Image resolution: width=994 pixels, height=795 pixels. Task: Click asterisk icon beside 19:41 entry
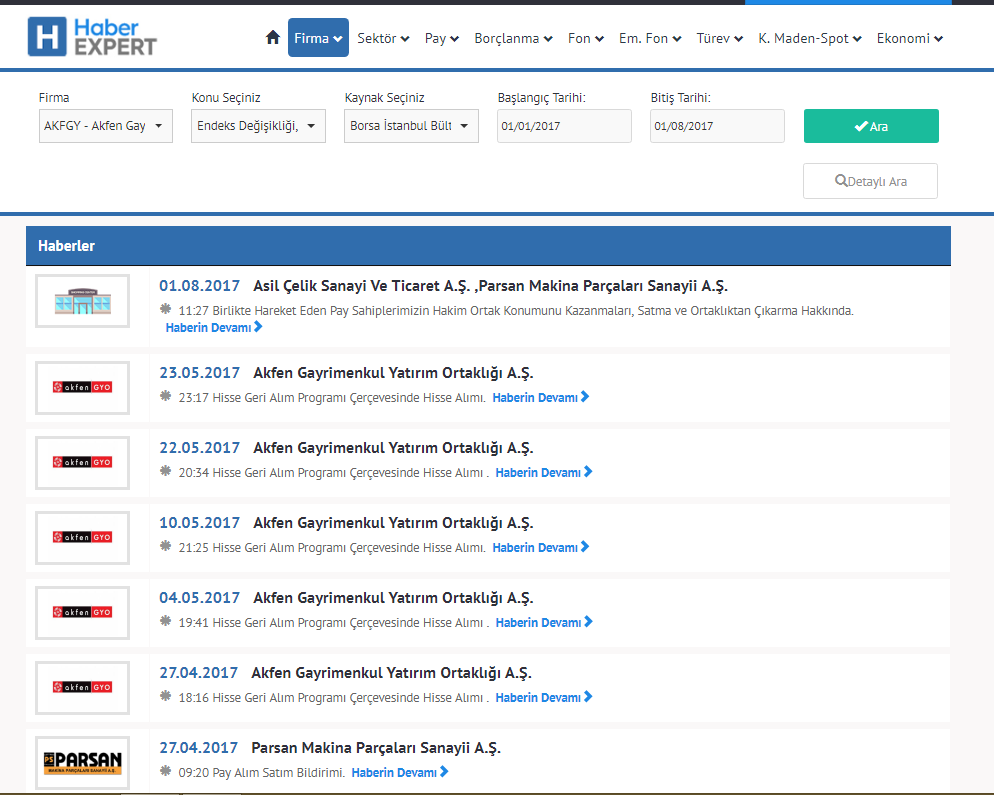tap(165, 621)
